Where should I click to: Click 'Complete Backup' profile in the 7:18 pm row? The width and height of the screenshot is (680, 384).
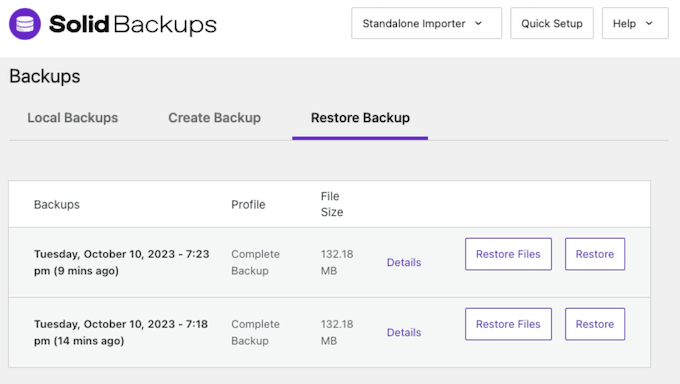[x=255, y=332]
